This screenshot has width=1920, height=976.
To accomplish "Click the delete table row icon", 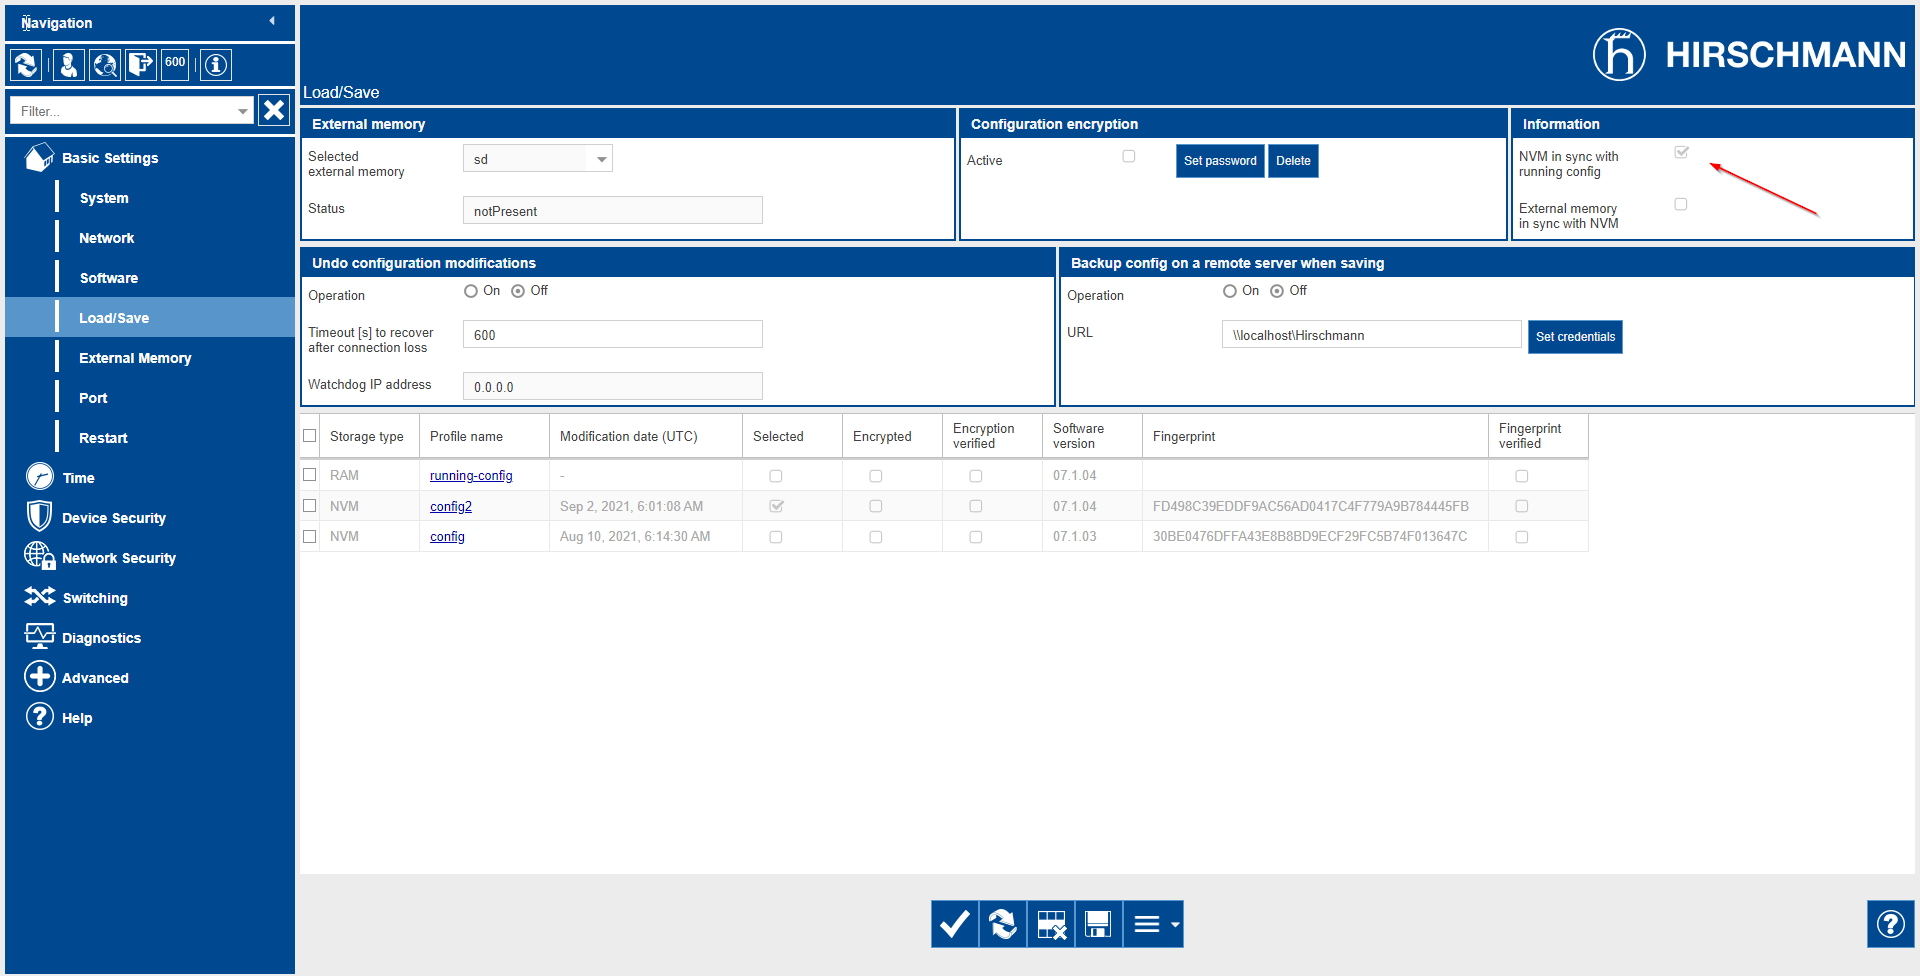I will pyautogui.click(x=1051, y=924).
